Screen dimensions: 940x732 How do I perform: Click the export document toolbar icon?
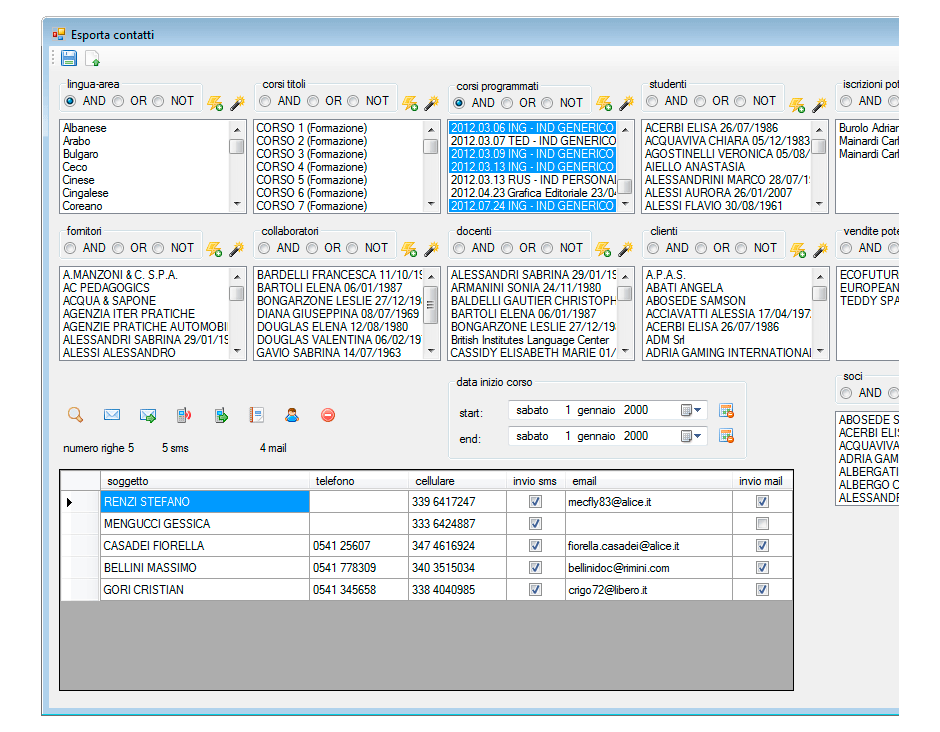coord(92,58)
